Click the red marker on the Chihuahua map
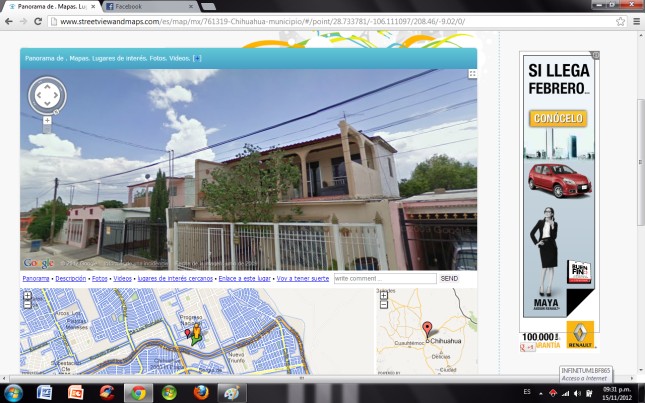 point(428,329)
